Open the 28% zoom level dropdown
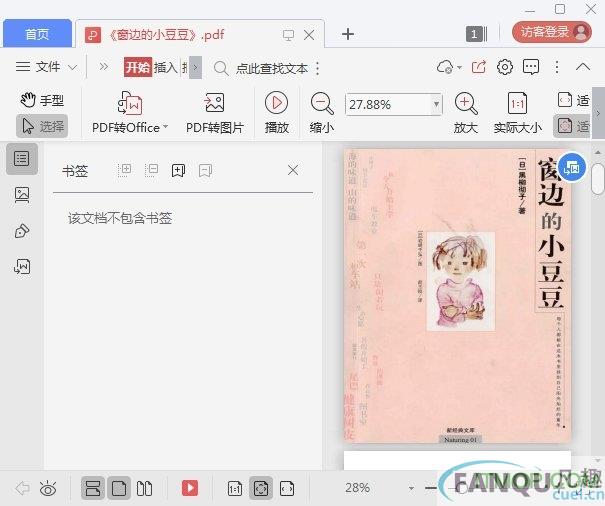Viewport: 605px width, 506px height. click(x=411, y=489)
